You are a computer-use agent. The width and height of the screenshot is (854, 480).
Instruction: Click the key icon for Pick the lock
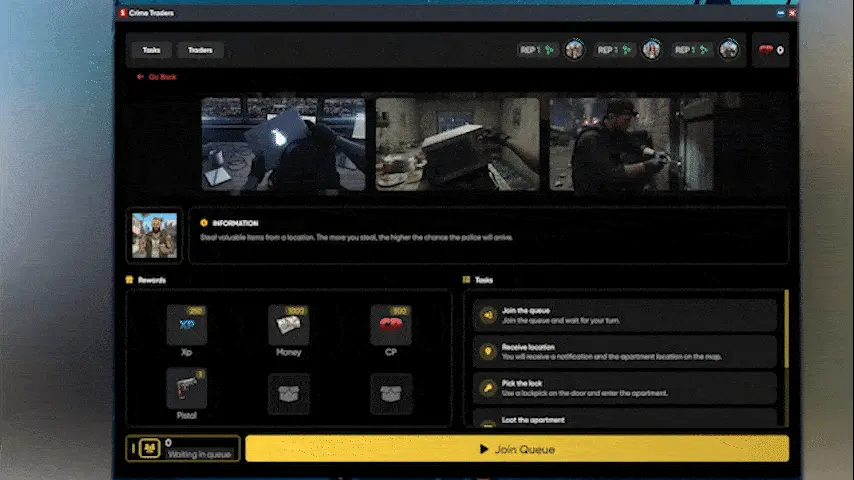pos(488,388)
